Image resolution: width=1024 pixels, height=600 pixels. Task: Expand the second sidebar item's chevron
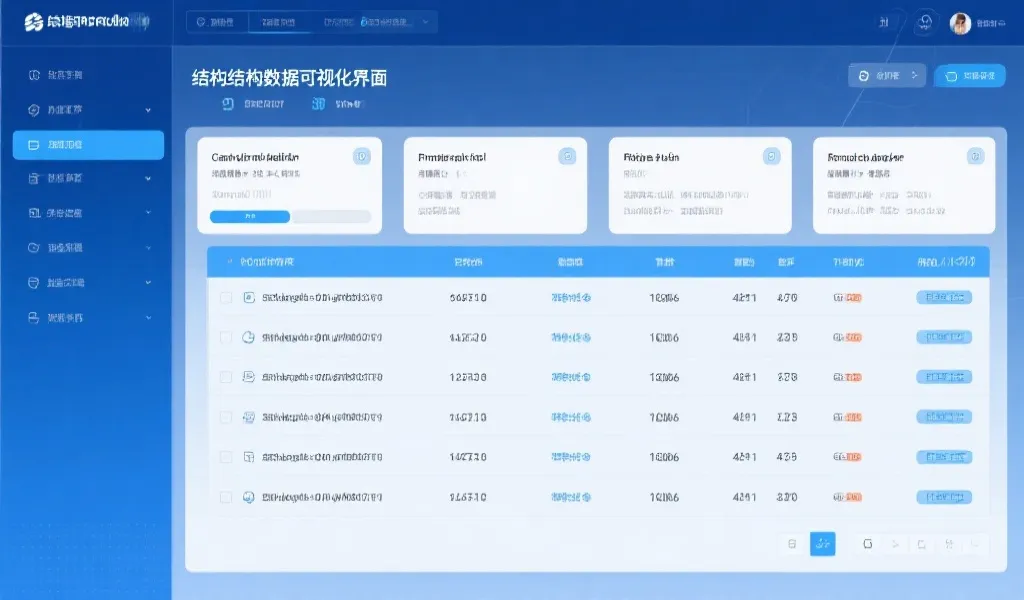coord(148,110)
